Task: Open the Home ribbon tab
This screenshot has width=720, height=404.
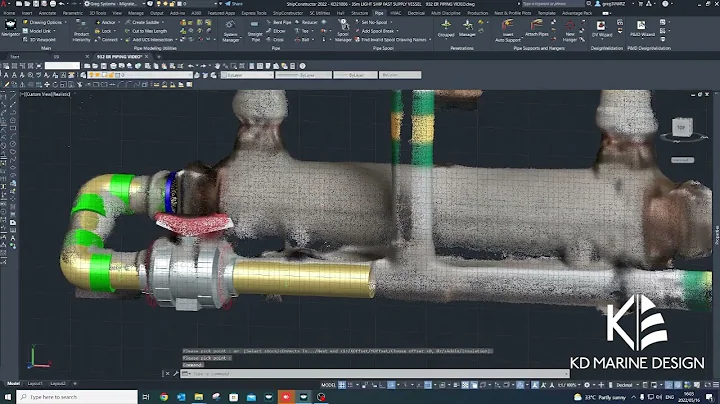Action: [x=9, y=13]
